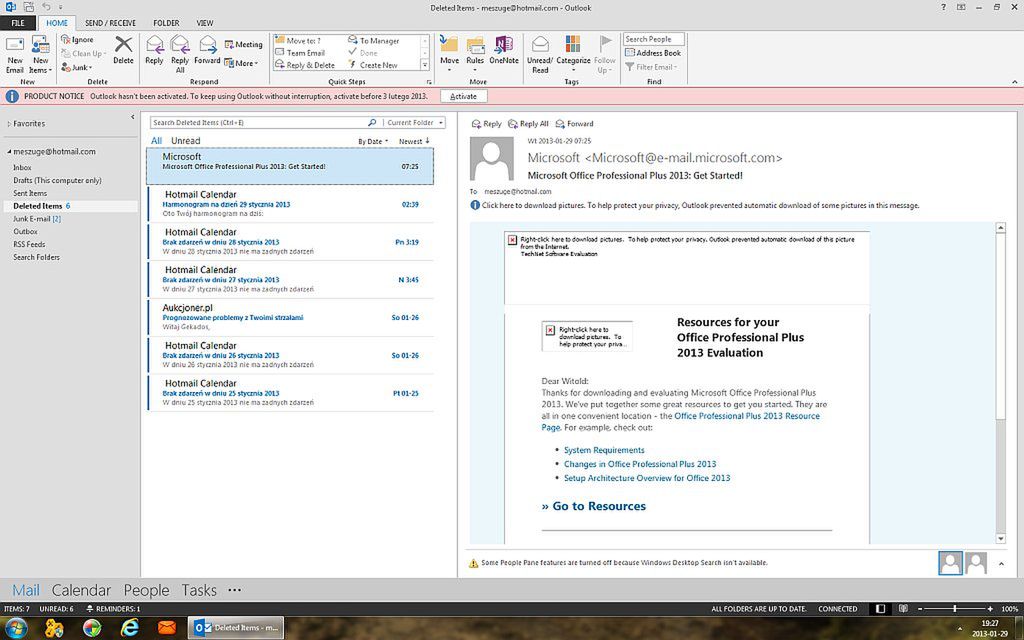
Task: Open Junk dropdown in Delete group
Action: tap(77, 67)
